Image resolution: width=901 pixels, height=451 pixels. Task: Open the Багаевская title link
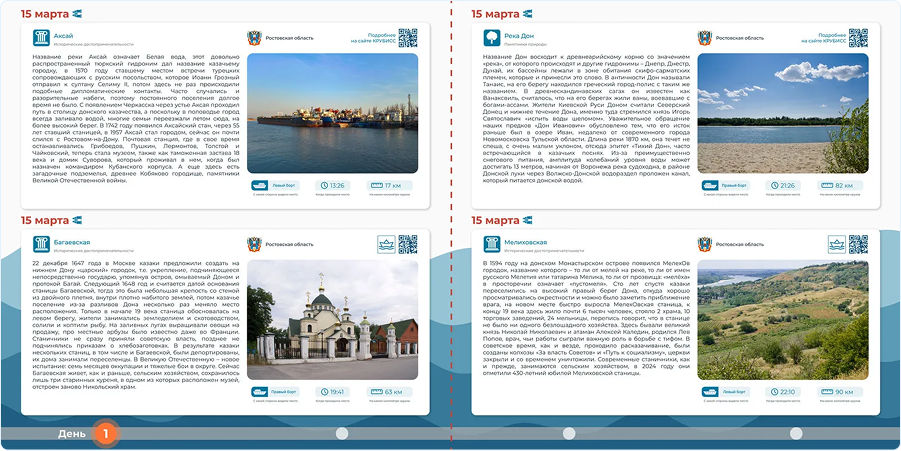[72, 242]
